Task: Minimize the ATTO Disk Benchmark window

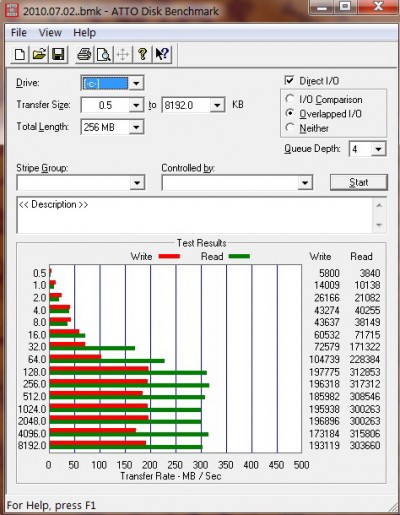Action: [322, 7]
